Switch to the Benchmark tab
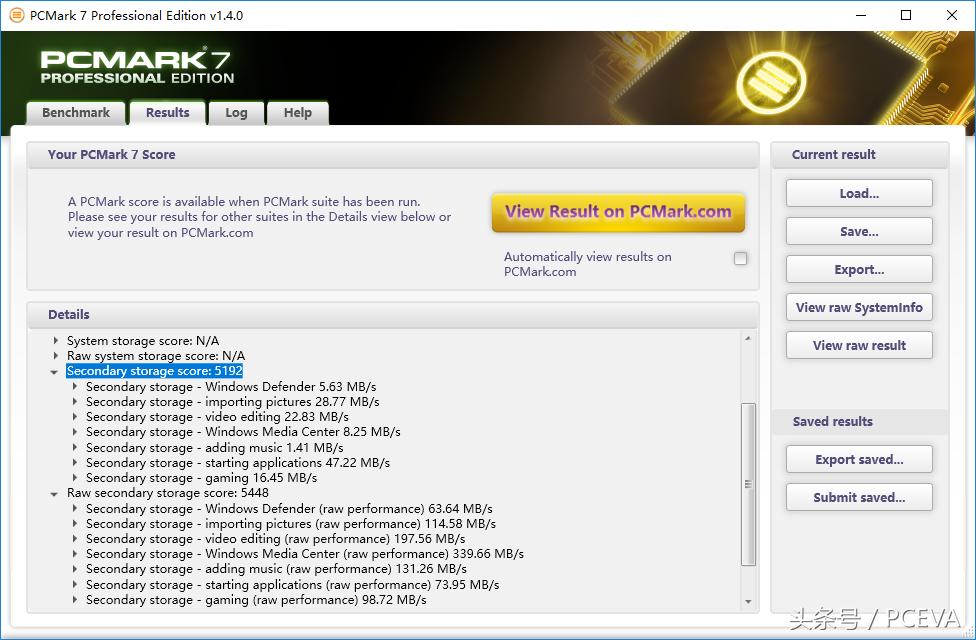 (x=75, y=113)
